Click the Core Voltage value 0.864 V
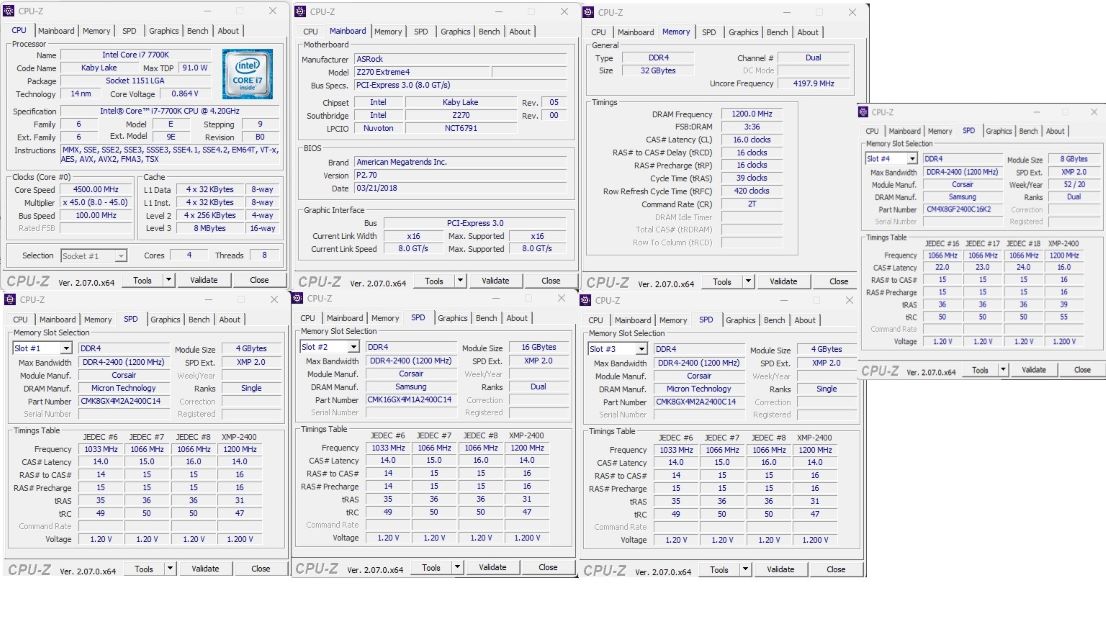The height and width of the screenshot is (622, 1106). [185, 94]
